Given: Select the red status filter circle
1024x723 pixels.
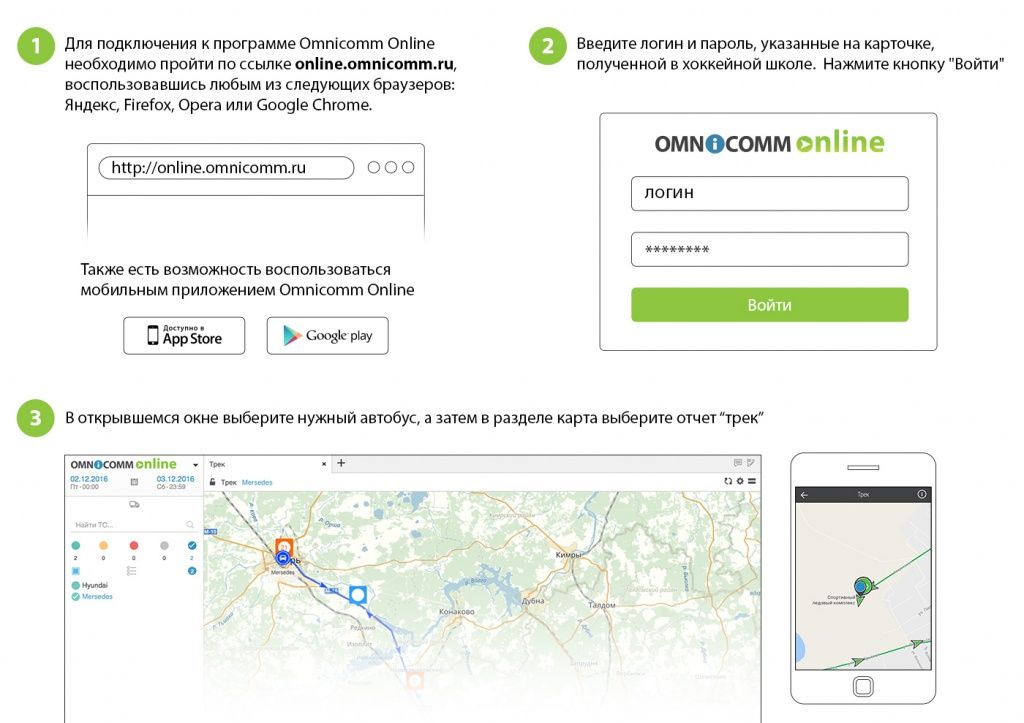Looking at the screenshot, I should click(x=134, y=545).
